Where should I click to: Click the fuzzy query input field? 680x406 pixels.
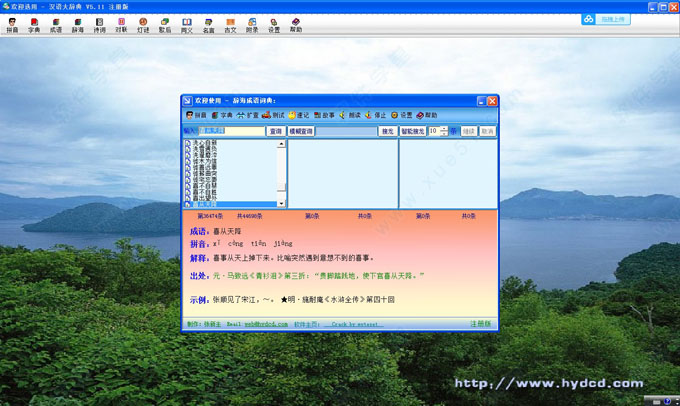pos(346,131)
